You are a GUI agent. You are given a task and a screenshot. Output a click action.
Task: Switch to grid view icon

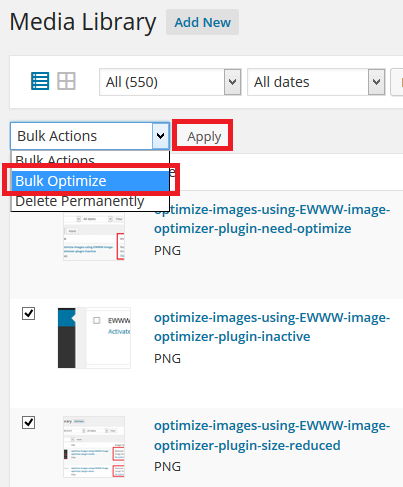pos(66,81)
